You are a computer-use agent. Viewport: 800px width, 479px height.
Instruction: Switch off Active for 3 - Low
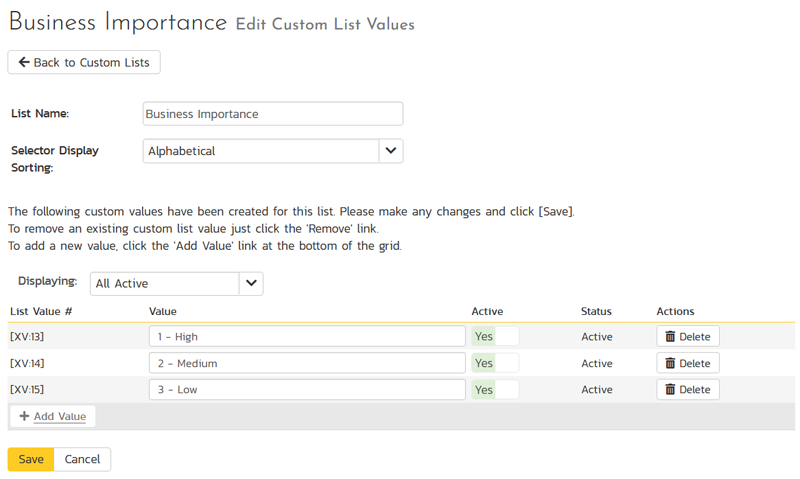click(x=495, y=390)
